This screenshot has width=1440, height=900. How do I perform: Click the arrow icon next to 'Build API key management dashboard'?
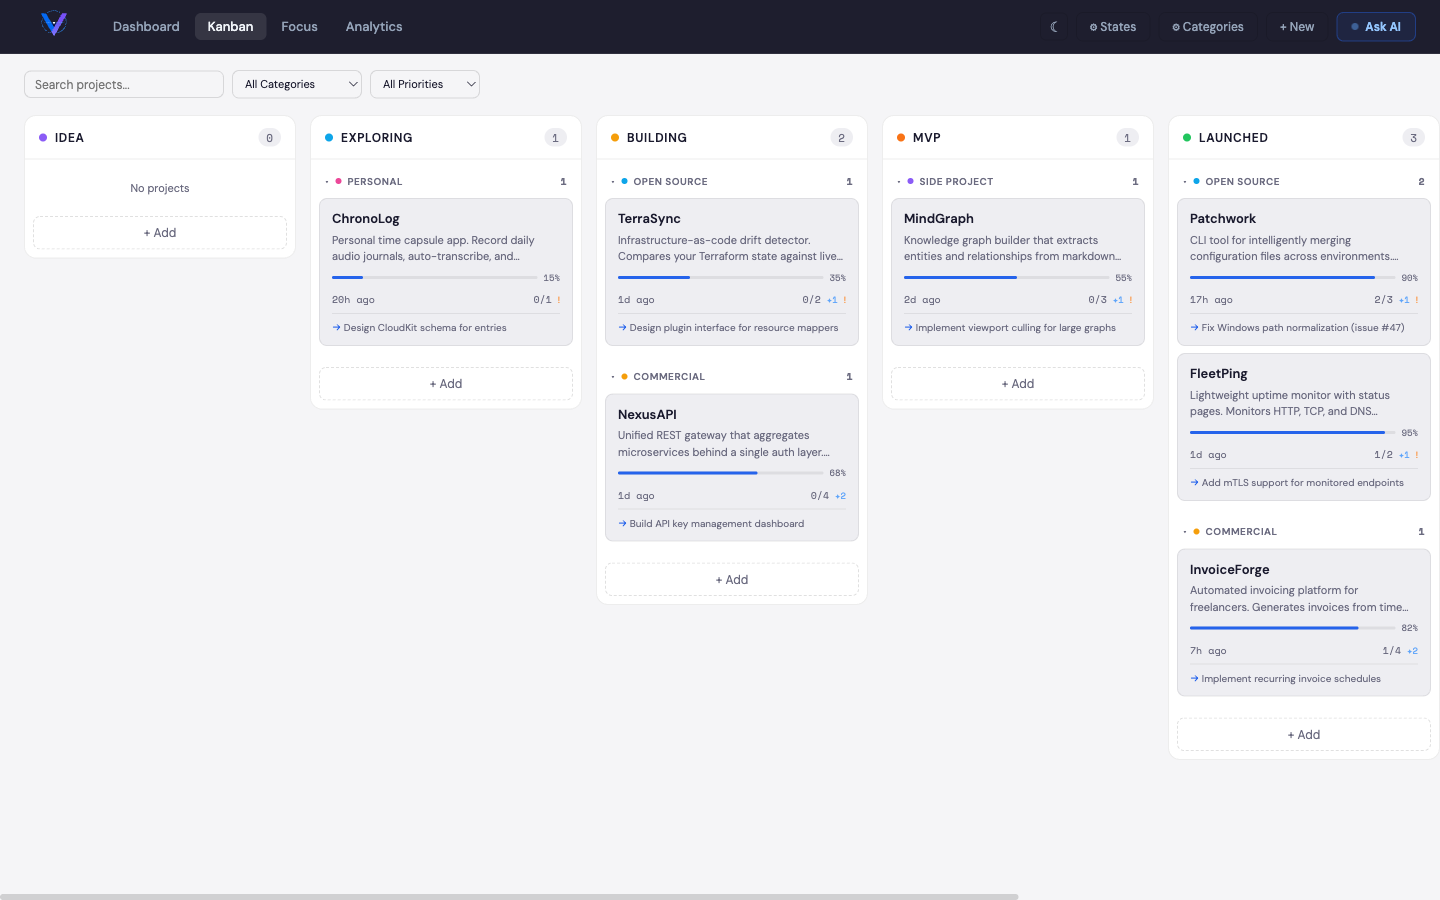[x=622, y=523]
